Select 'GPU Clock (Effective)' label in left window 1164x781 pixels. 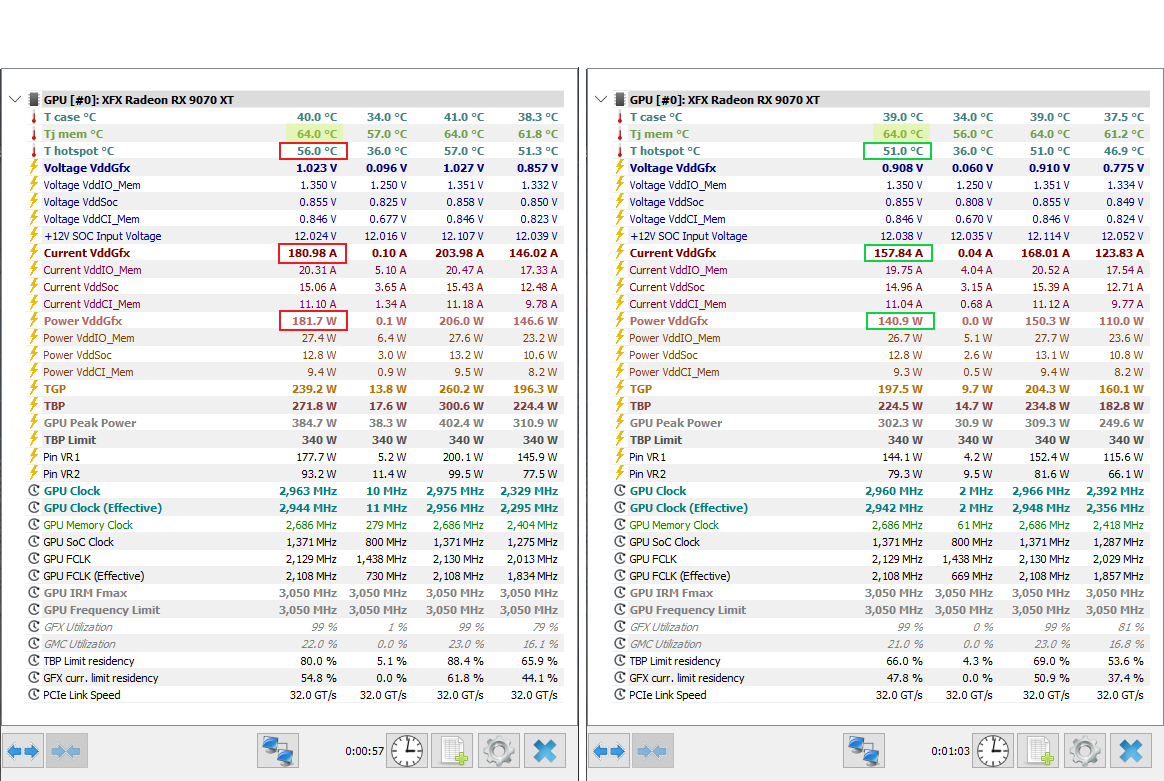coord(102,508)
